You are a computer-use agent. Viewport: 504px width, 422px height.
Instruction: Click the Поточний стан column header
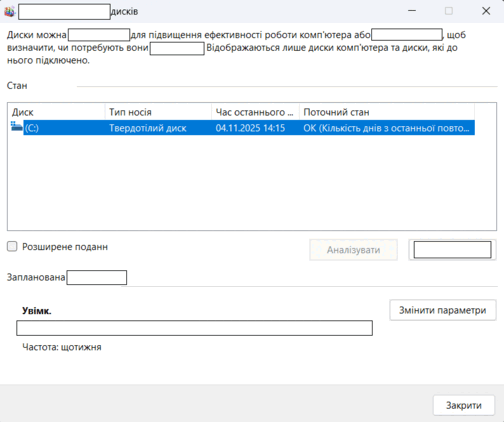387,112
